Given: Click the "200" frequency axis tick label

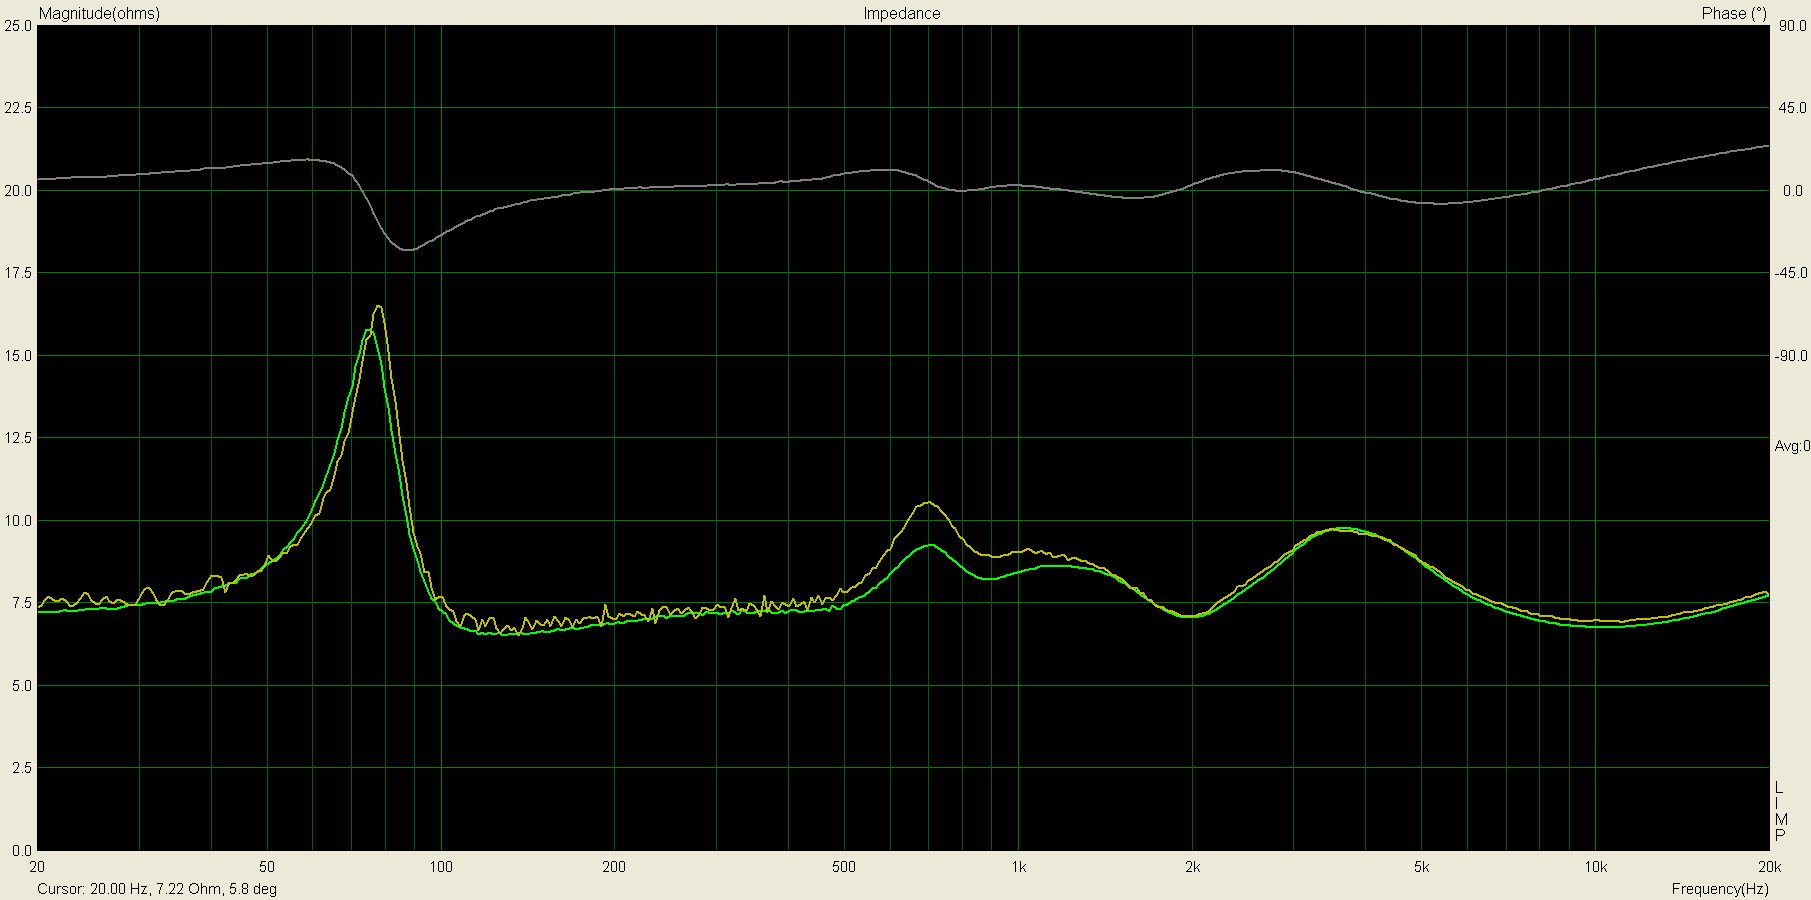Looking at the screenshot, I should pyautogui.click(x=614, y=867).
